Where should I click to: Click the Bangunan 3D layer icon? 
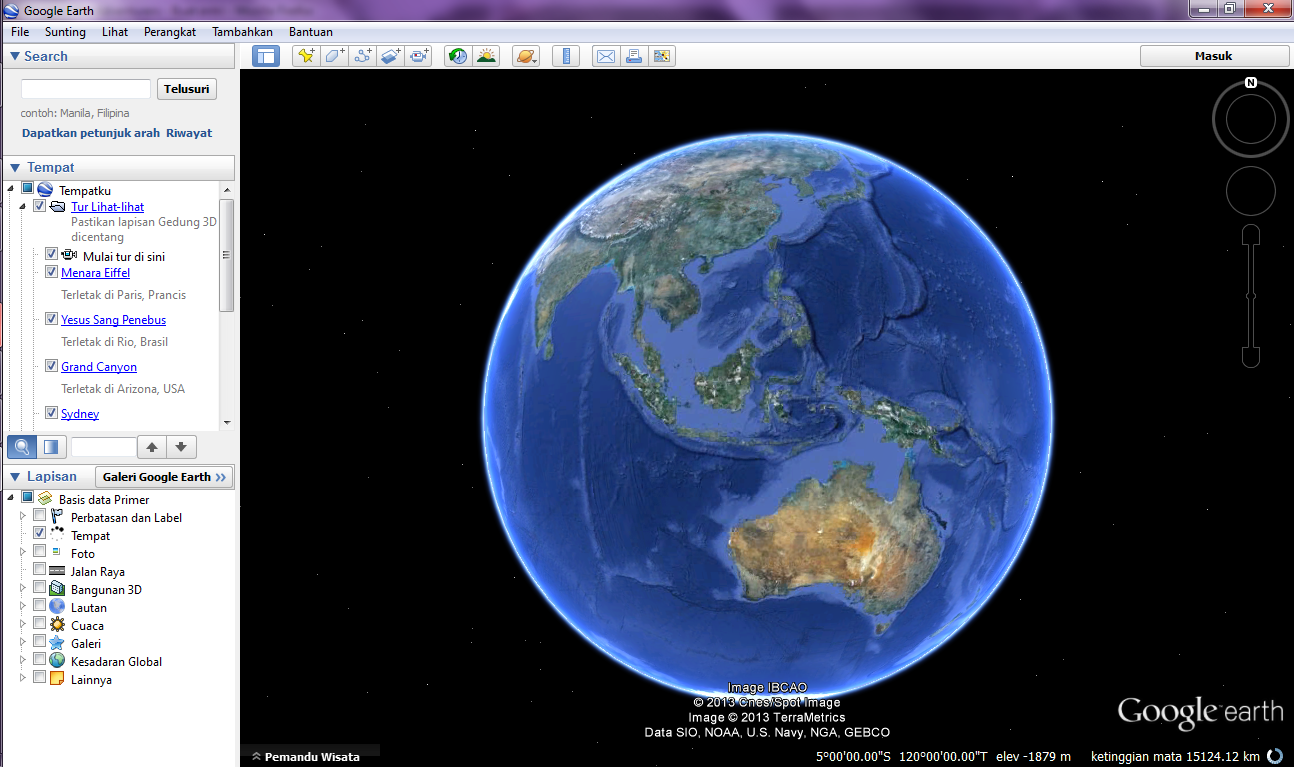point(57,590)
